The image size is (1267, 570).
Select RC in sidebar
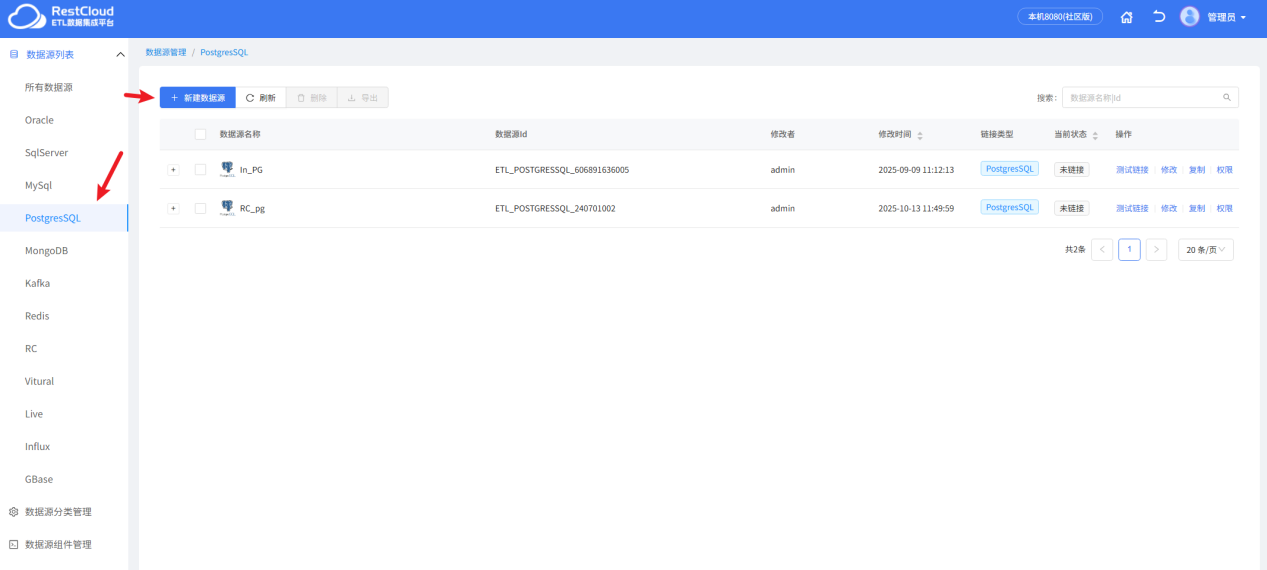click(64, 349)
